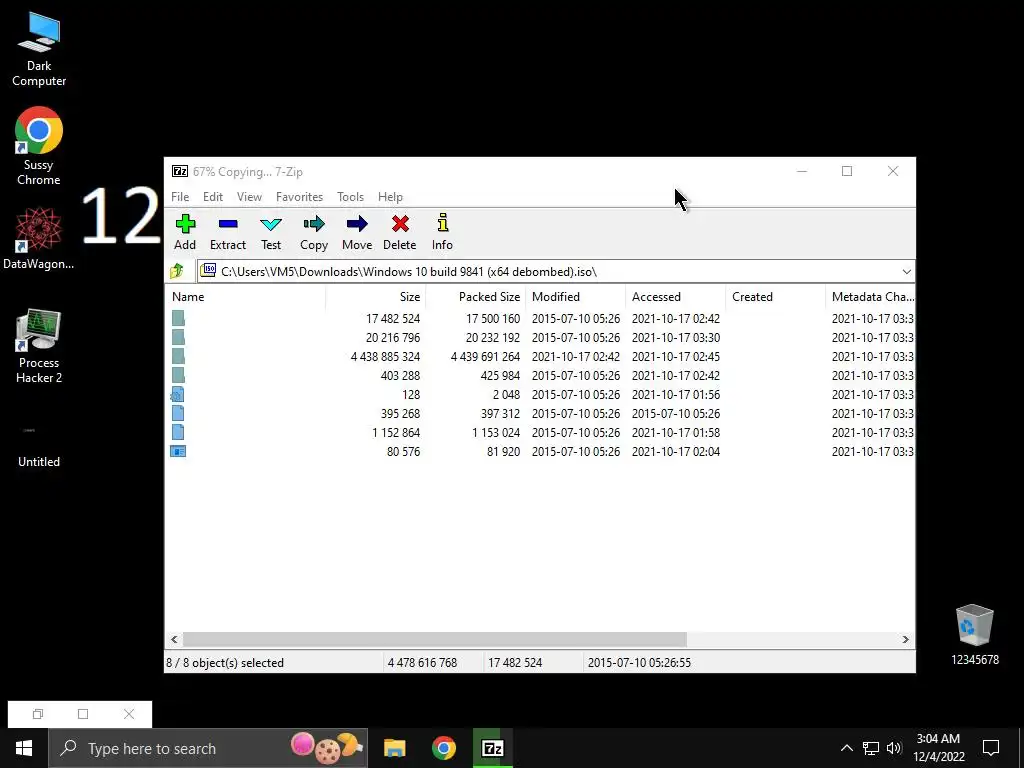
Task: Sort by Accessed column header
Action: coord(675,296)
